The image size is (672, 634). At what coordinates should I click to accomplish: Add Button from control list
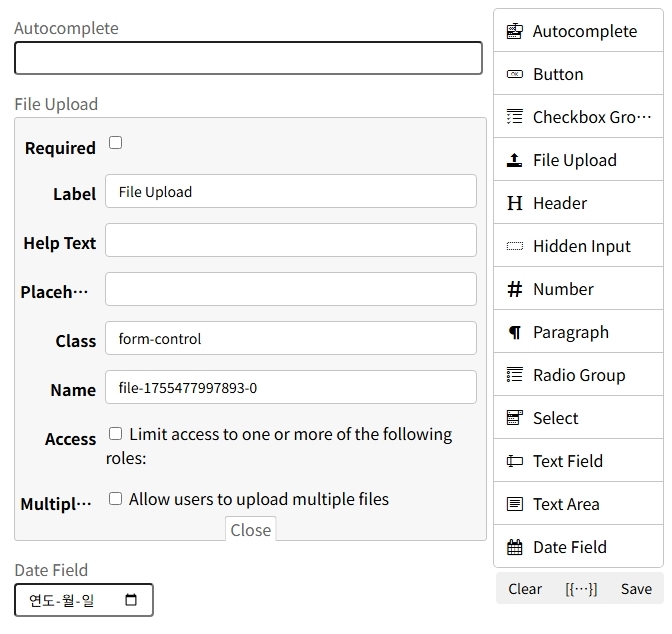[578, 74]
